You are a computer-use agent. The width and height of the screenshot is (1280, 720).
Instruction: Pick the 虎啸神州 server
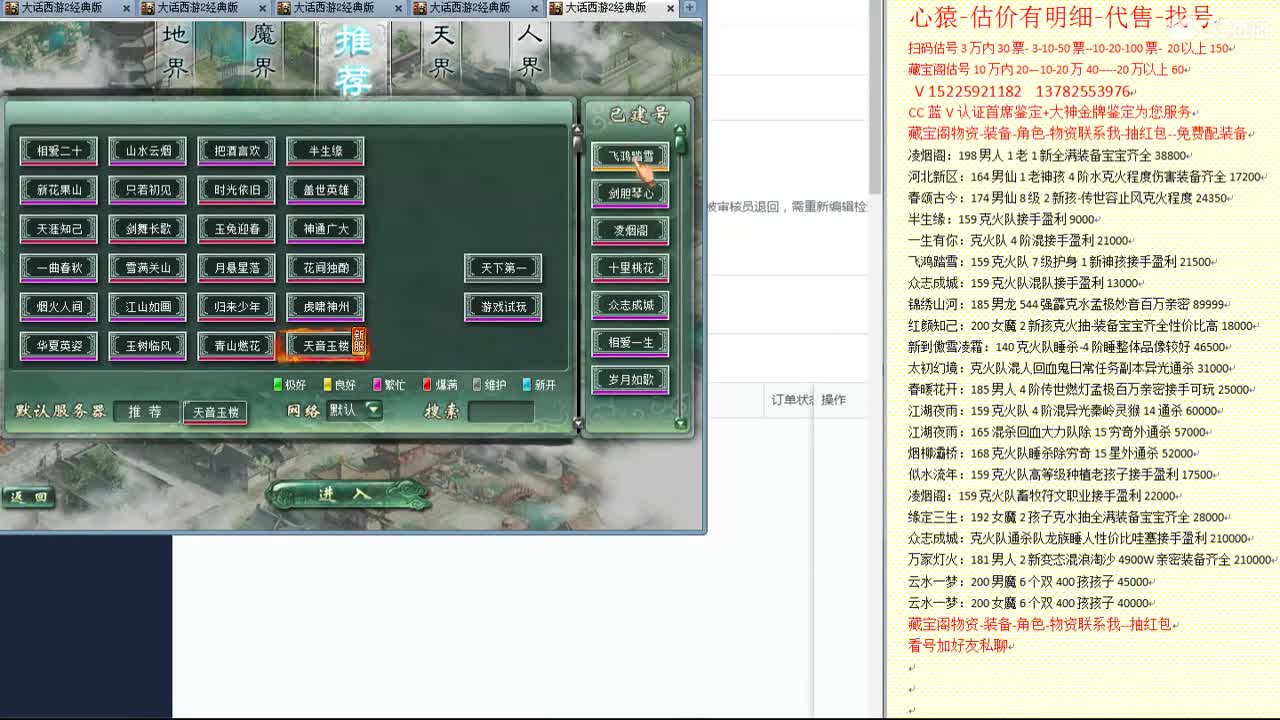point(325,307)
